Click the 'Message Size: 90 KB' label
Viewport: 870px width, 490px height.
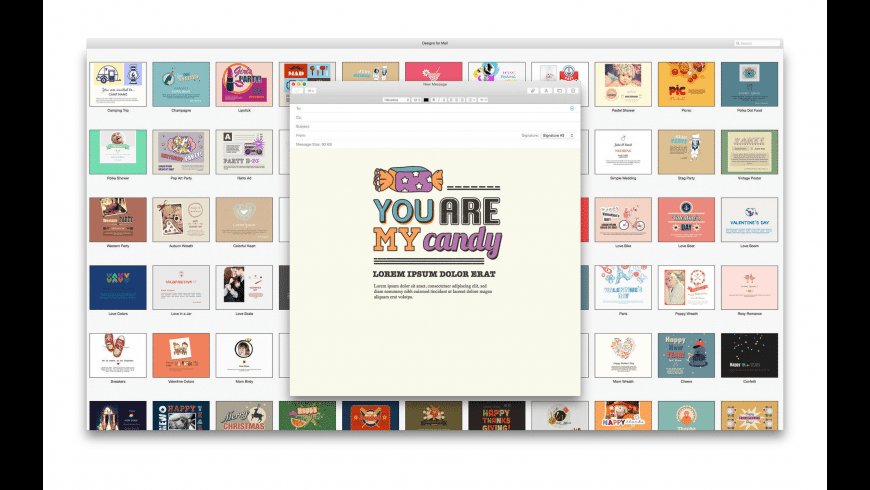(x=314, y=144)
